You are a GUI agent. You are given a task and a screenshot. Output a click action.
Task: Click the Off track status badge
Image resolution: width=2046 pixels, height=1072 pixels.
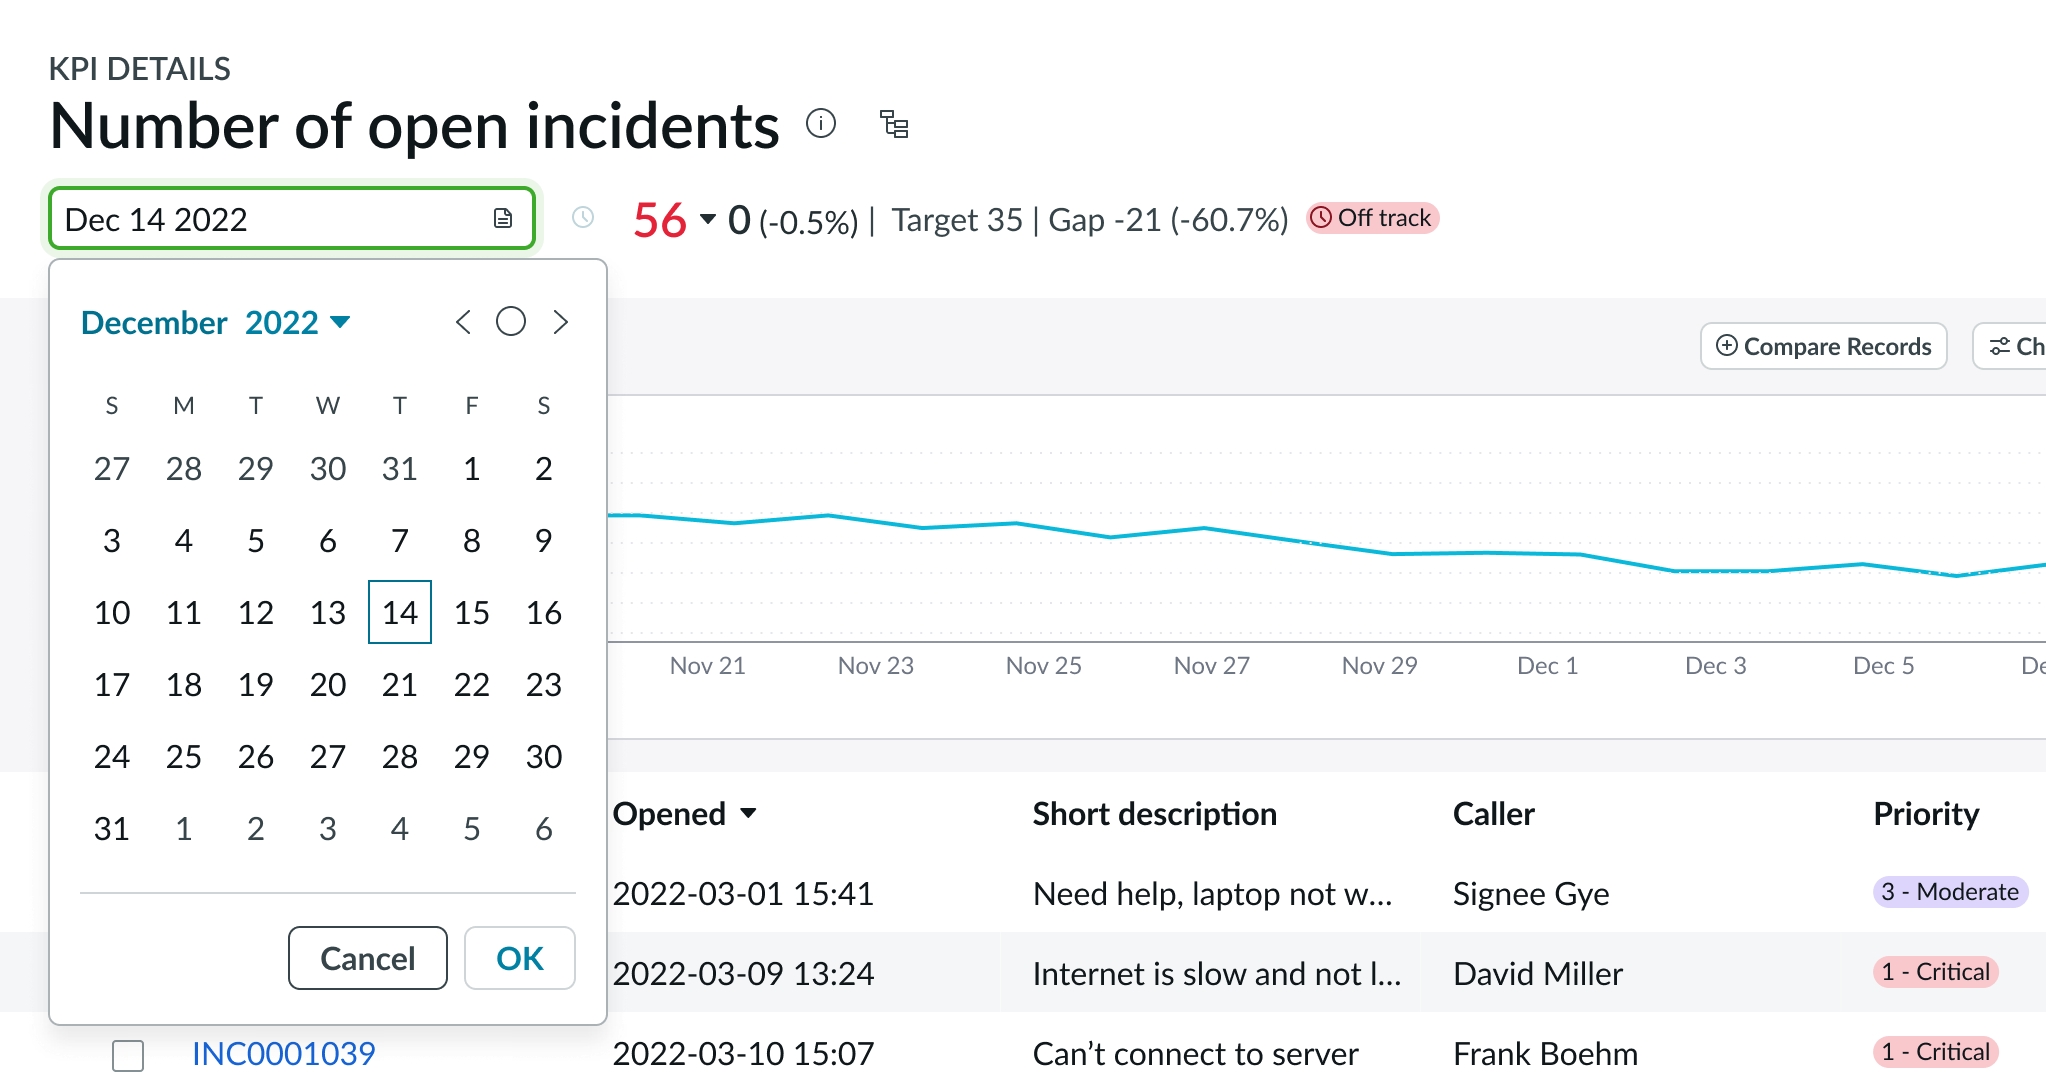tap(1371, 217)
